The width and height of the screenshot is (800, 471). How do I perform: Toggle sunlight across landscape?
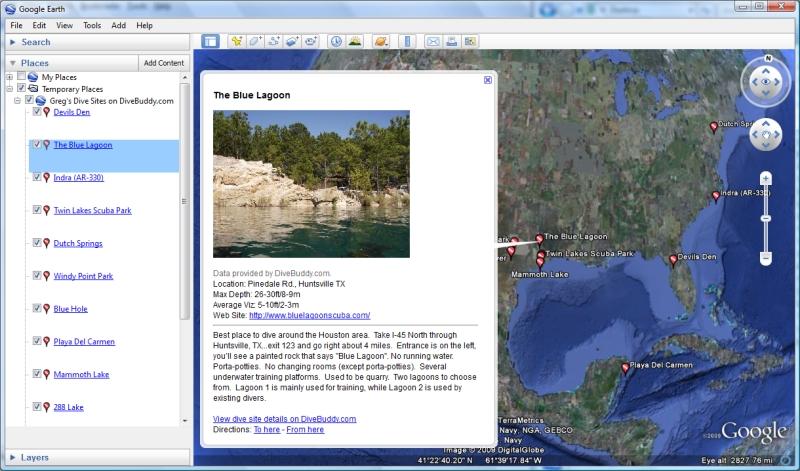tap(355, 41)
